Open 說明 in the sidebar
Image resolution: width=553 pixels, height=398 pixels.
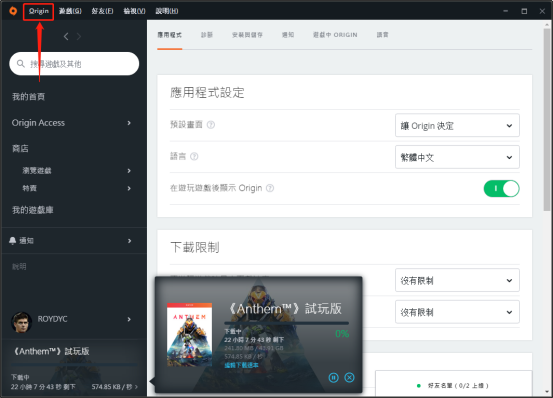tap(19, 267)
